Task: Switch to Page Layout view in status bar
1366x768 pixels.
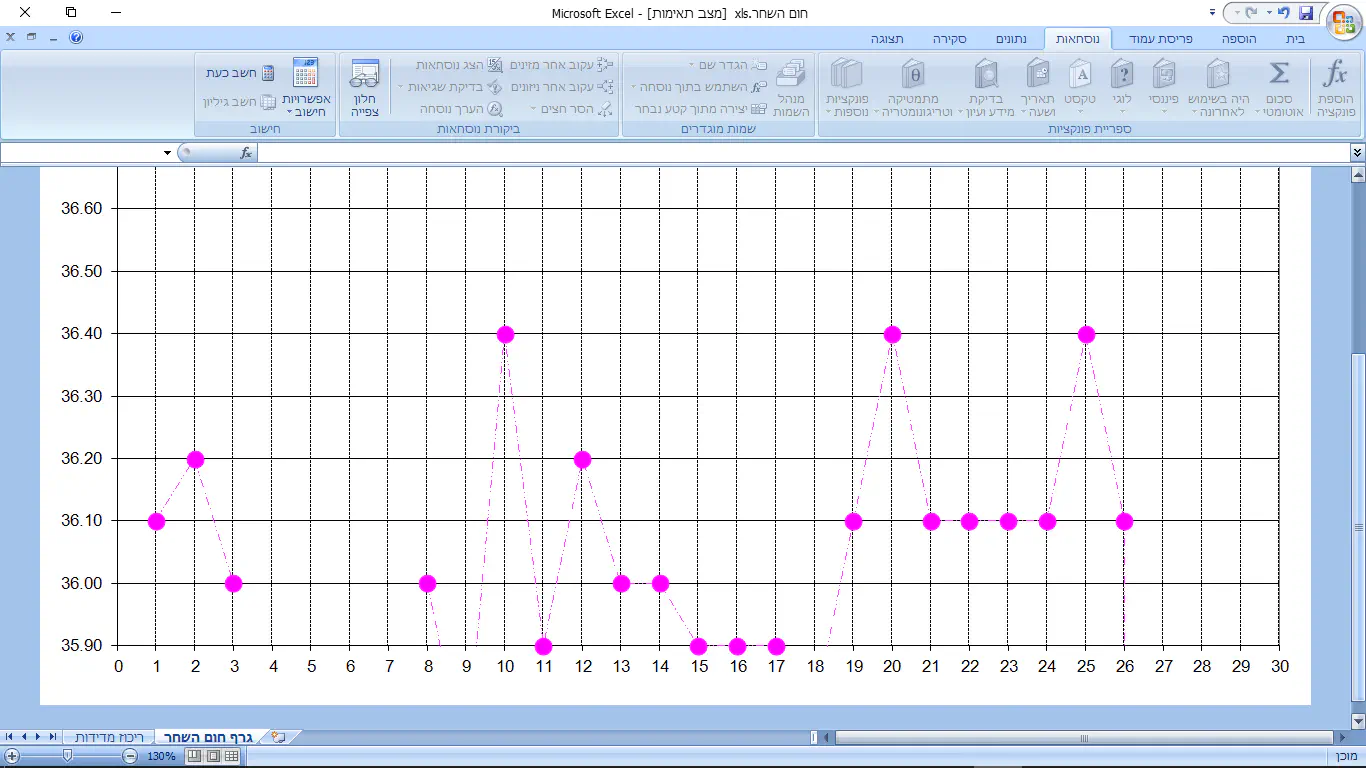Action: 213,756
